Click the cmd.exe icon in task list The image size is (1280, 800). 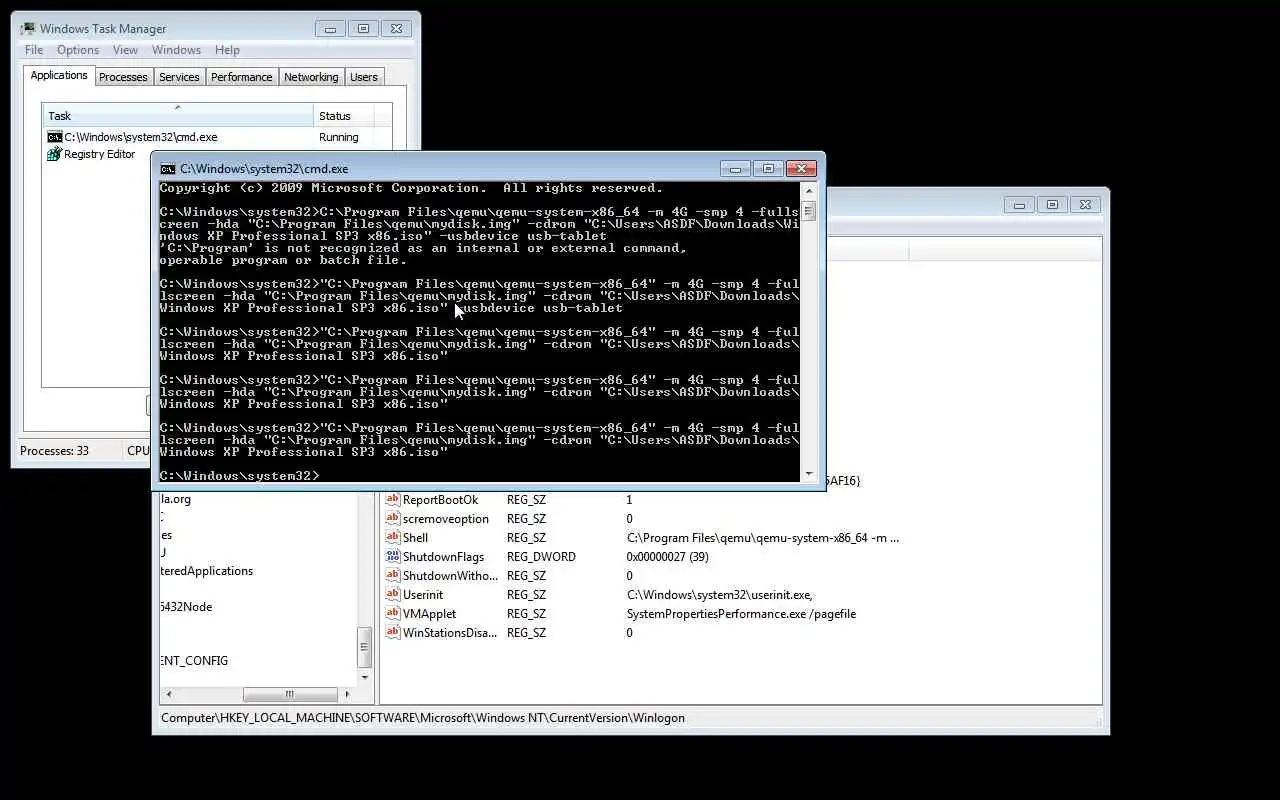(x=54, y=137)
